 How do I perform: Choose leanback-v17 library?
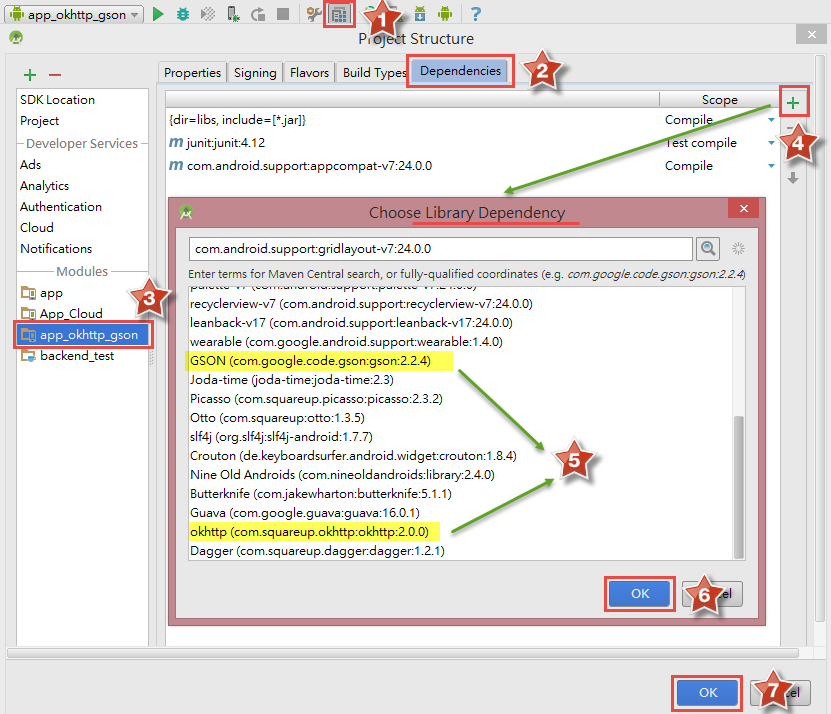[x=351, y=323]
